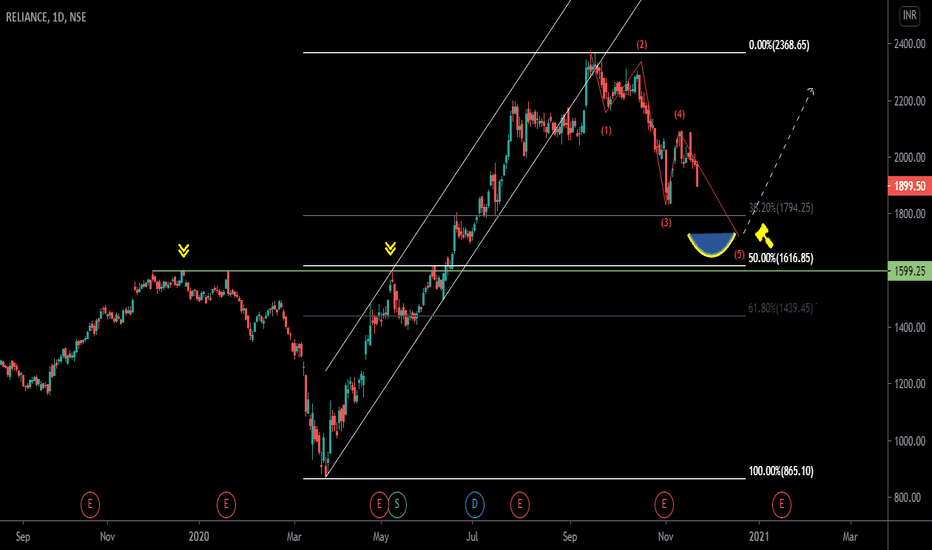Select the 50.00%(1616.85) Fibonacci label
932x550 pixels.
point(780,258)
